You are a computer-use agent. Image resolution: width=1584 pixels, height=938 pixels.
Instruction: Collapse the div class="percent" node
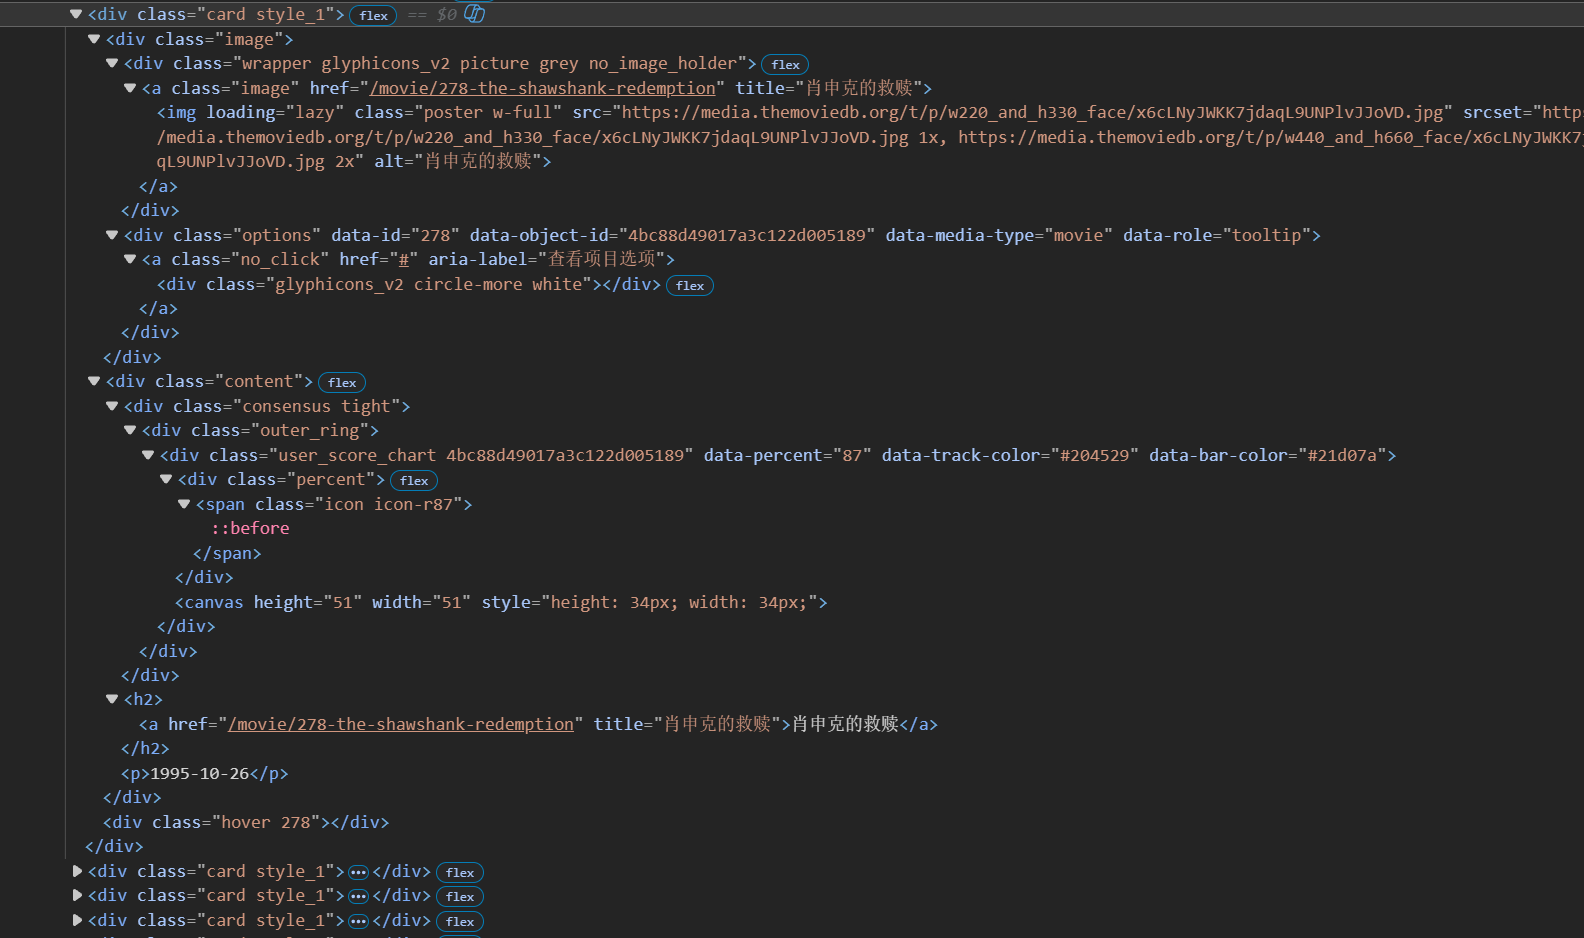point(166,479)
